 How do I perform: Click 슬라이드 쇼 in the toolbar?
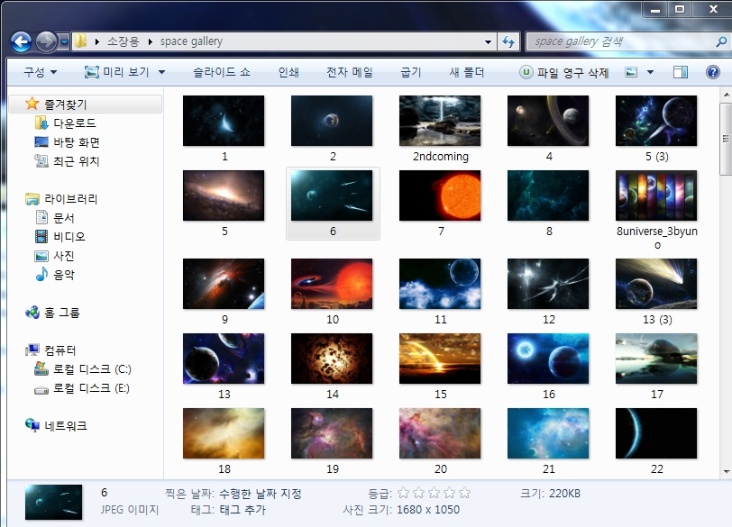point(221,73)
